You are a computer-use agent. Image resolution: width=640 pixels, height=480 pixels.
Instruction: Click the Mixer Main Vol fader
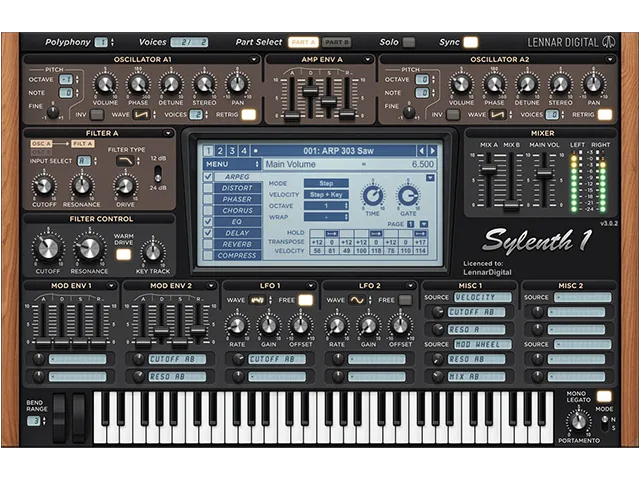click(x=544, y=173)
